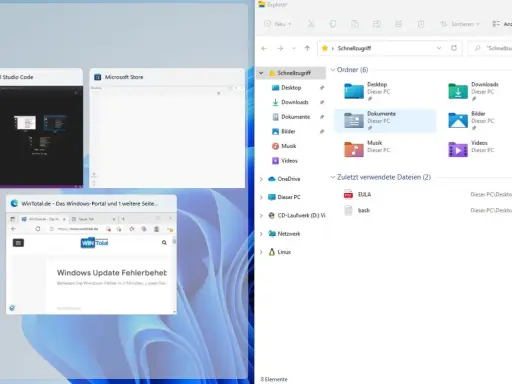Click the Neu button in Explorer toolbar
The image size is (512, 384).
[278, 24]
